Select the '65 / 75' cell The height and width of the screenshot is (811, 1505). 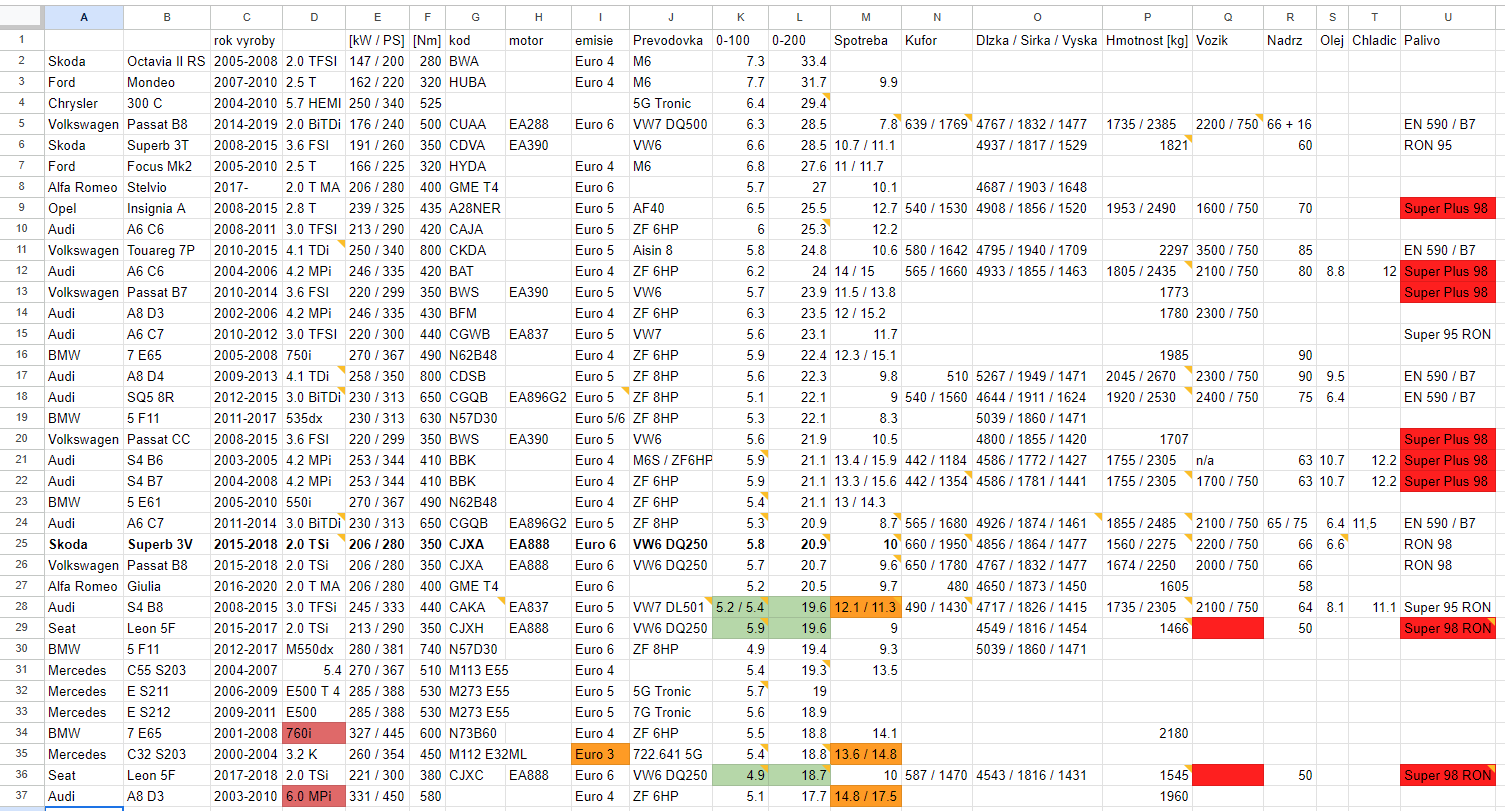point(1290,523)
